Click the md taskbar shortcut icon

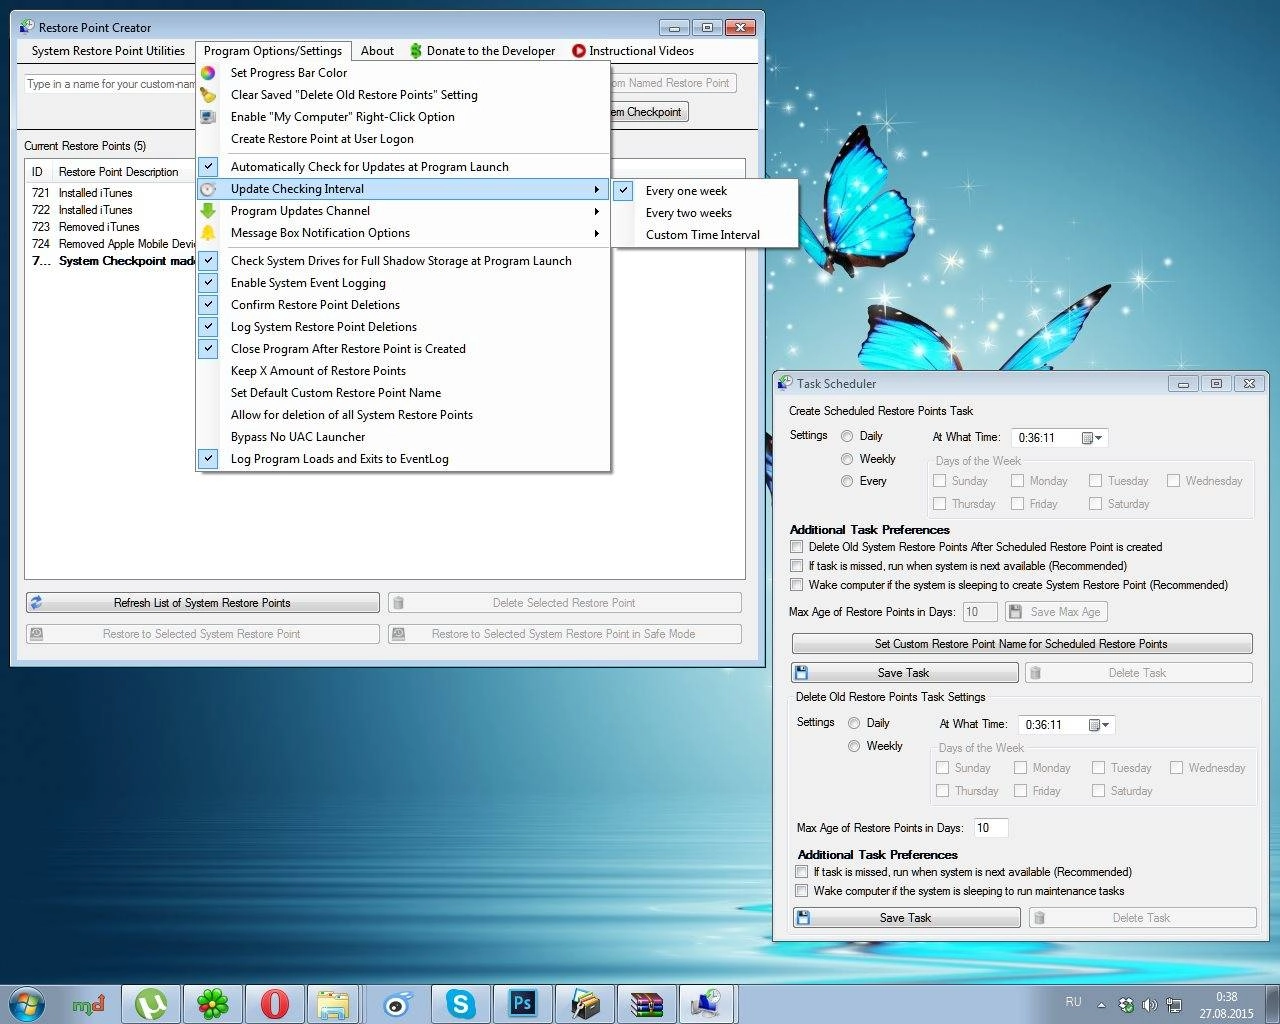pos(89,1004)
